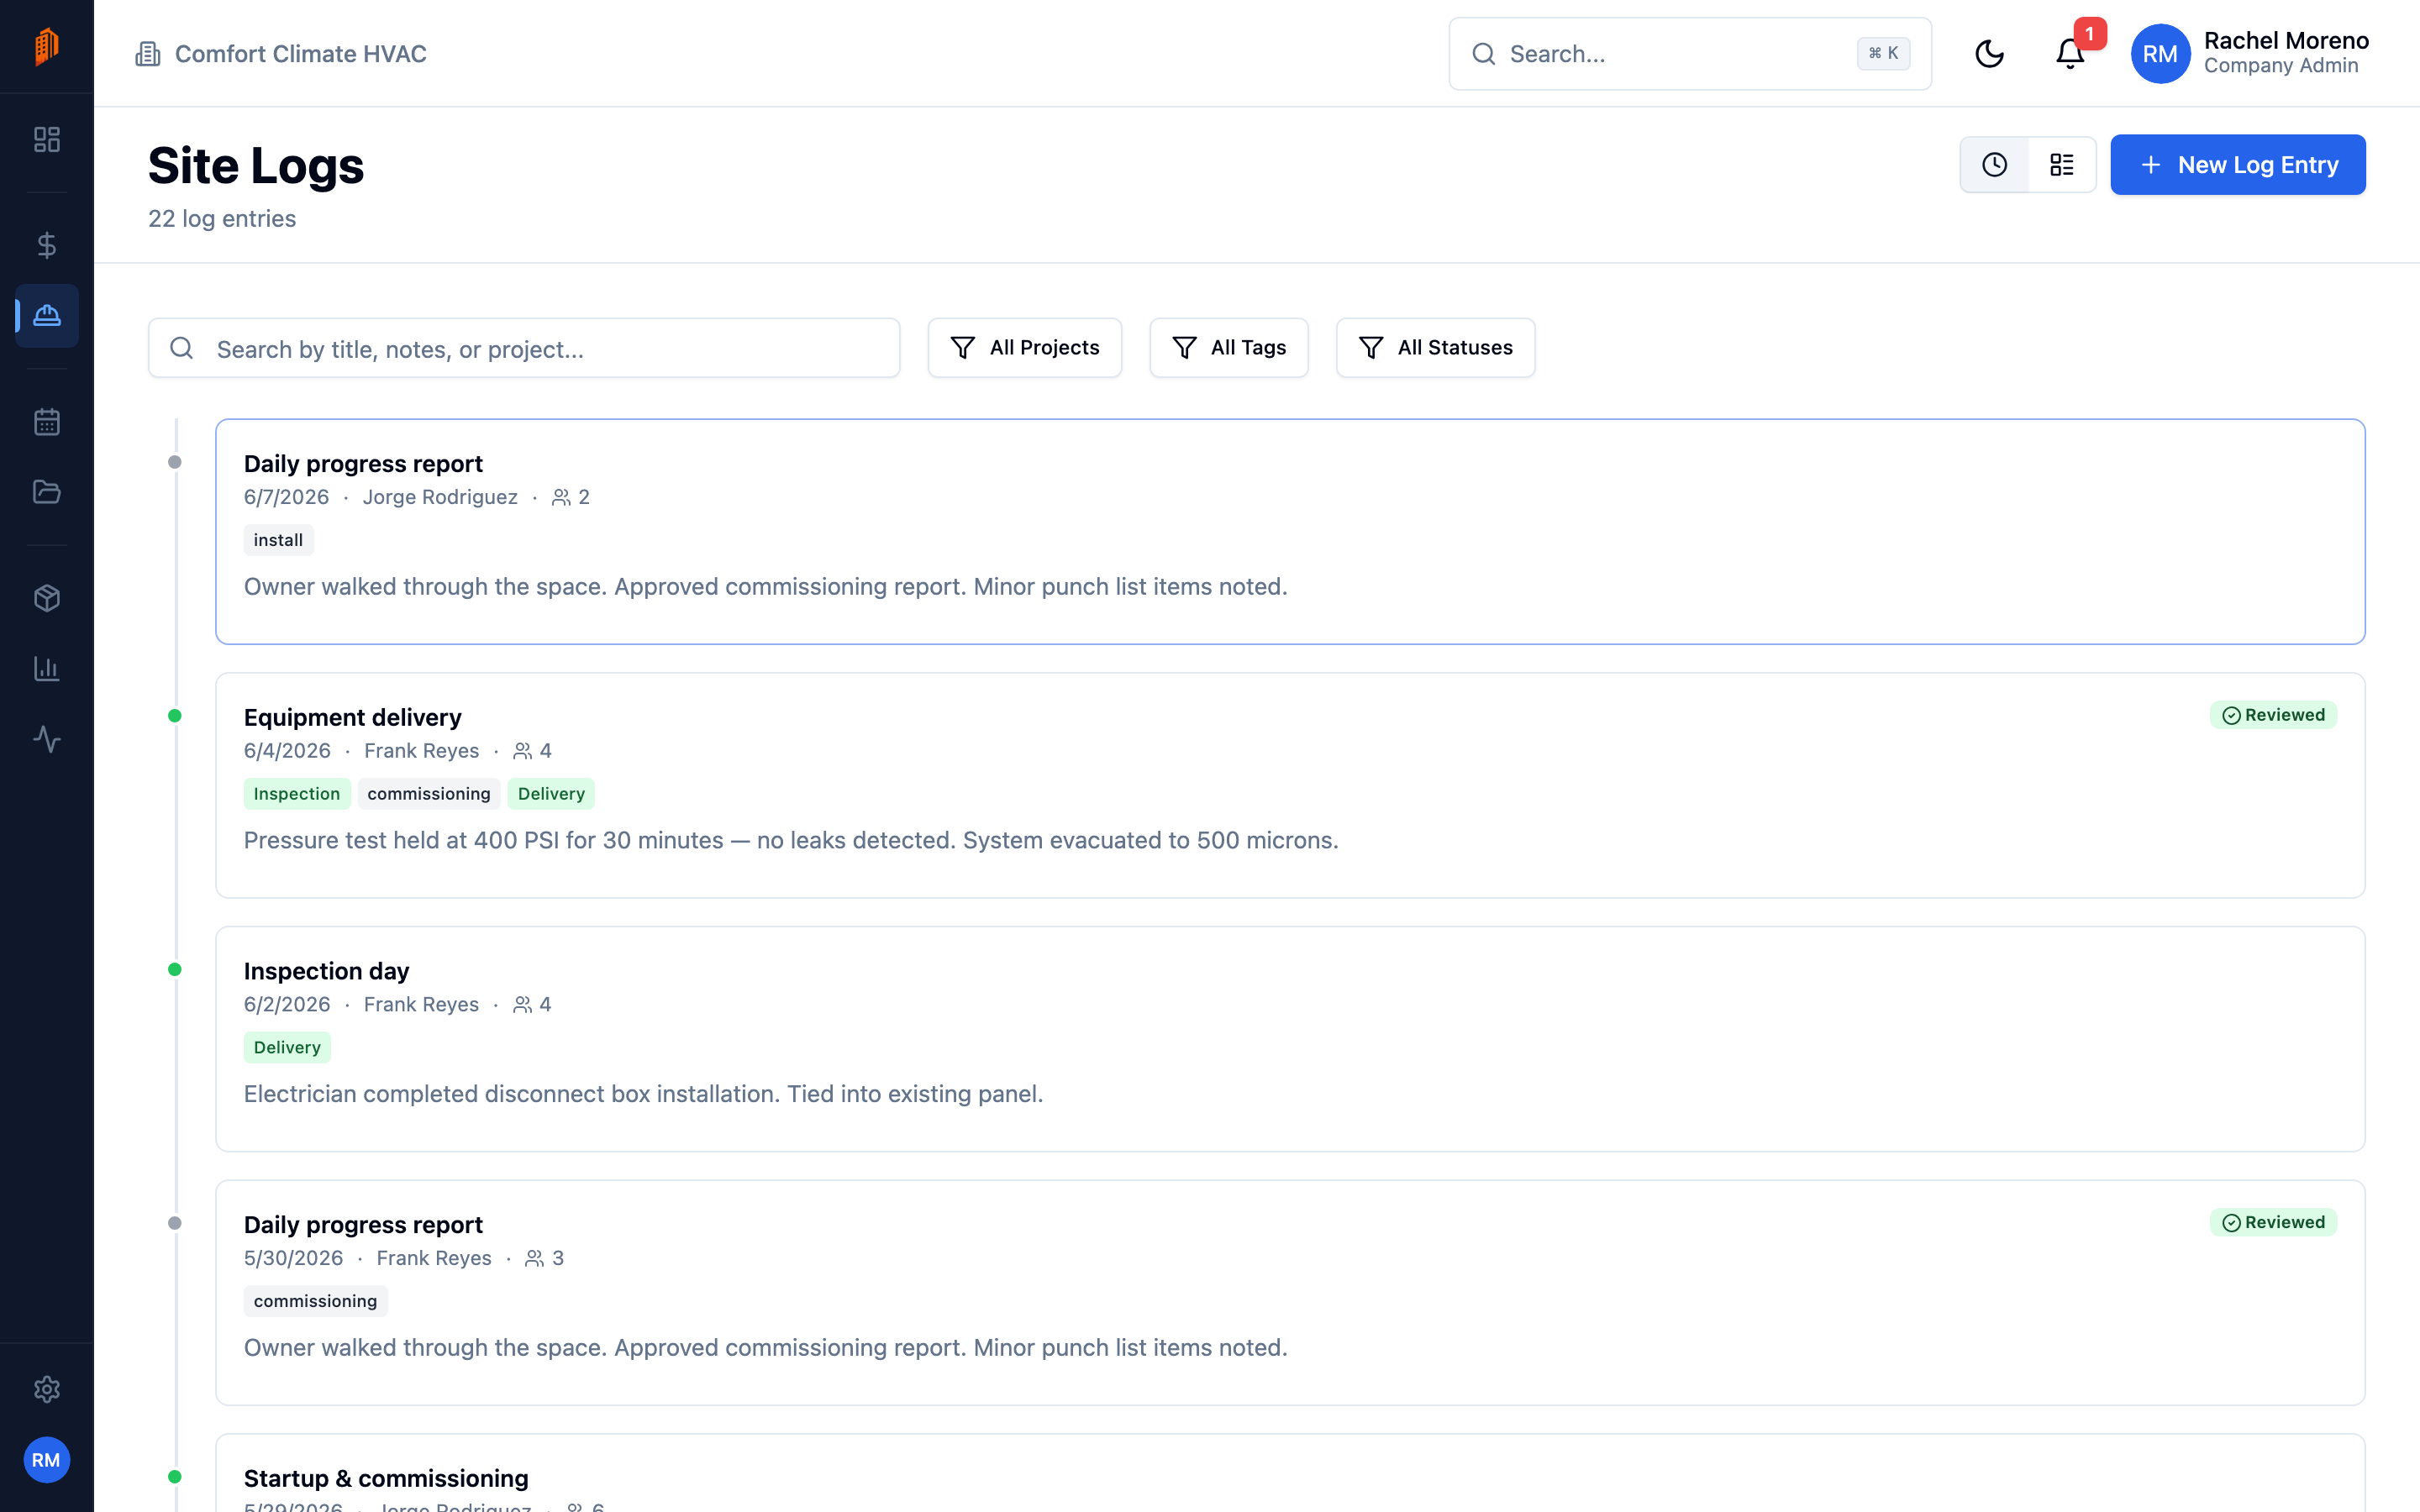
Task: Click the Electrician completed disconnect box note
Action: click(x=643, y=1094)
